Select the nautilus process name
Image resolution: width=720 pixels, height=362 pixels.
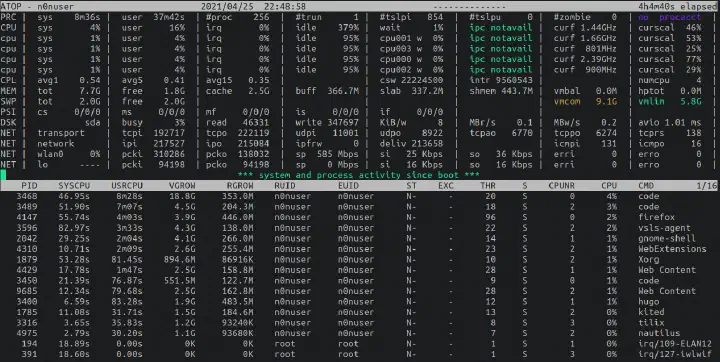click(x=659, y=334)
